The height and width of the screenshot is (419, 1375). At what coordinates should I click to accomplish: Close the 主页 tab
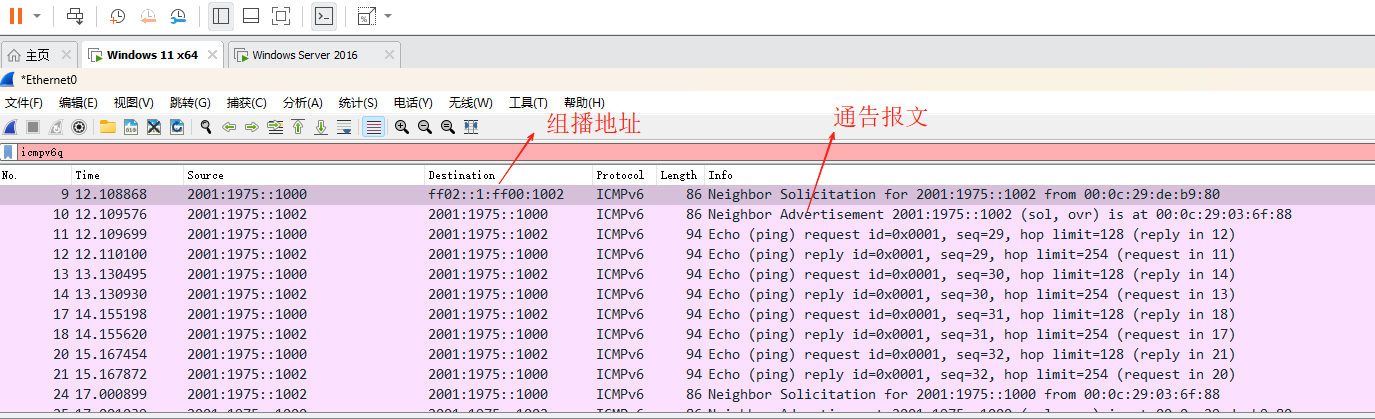tap(67, 55)
